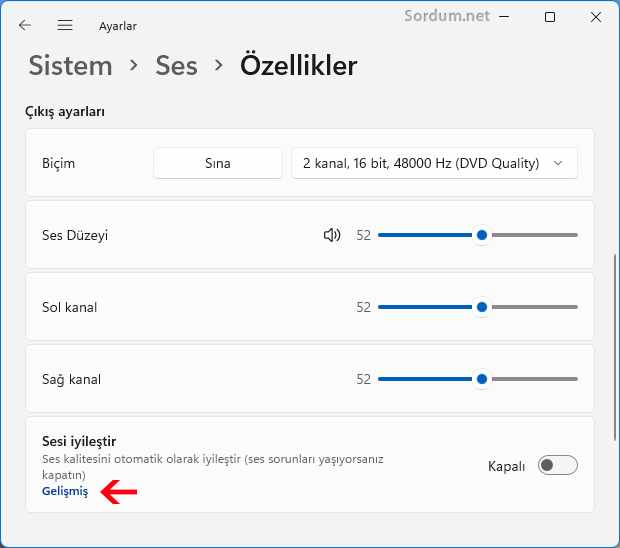Mute audio via the Ses Düzeyi speaker icon
Viewport: 620px width, 548px height.
tap(332, 235)
